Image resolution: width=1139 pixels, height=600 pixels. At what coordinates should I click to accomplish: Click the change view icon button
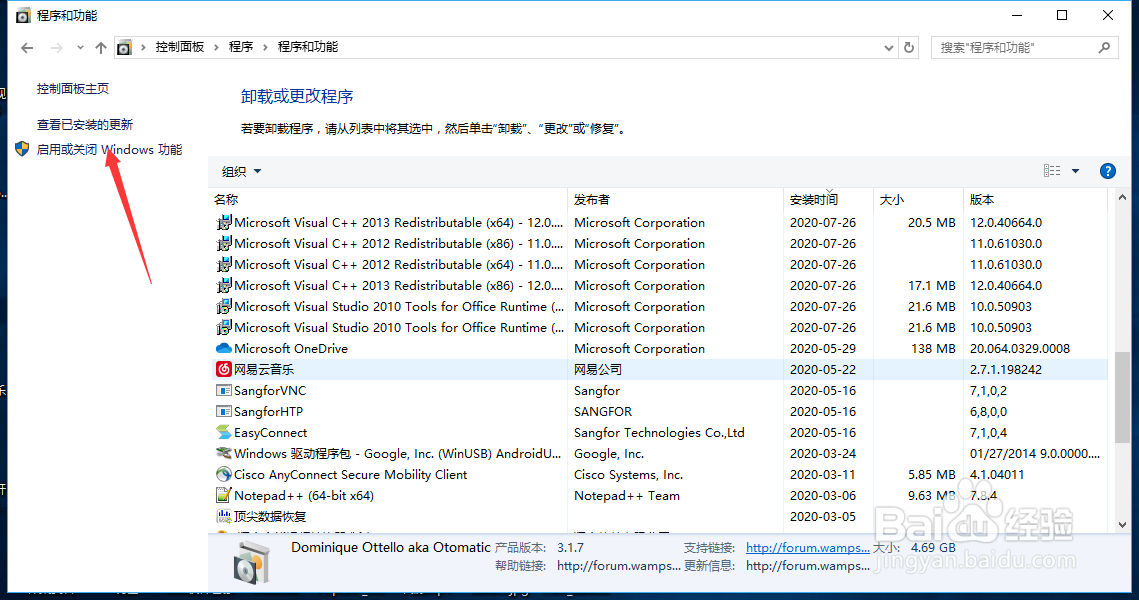pyautogui.click(x=1052, y=171)
